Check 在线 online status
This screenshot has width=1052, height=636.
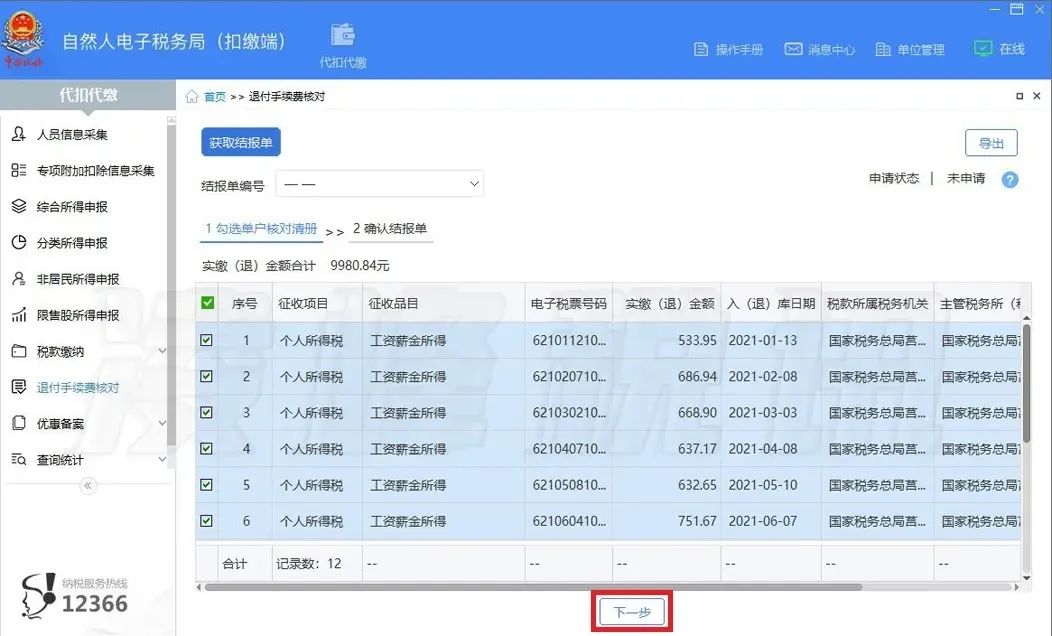click(x=1005, y=46)
